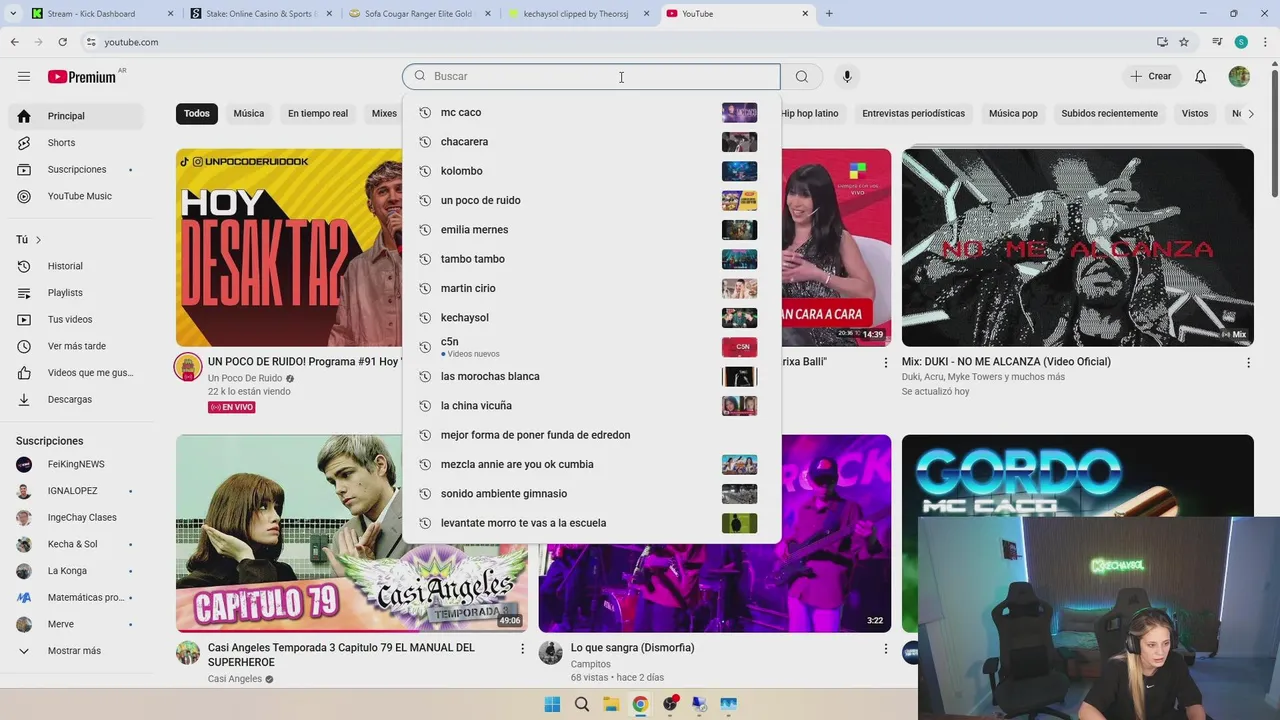Expand Mostrar más subscriptions
Viewport: 1280px width, 720px height.
click(x=76, y=651)
